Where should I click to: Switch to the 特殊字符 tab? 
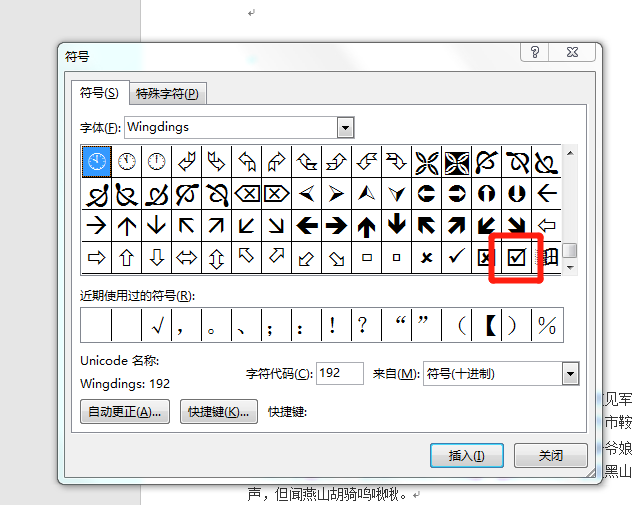[x=167, y=94]
